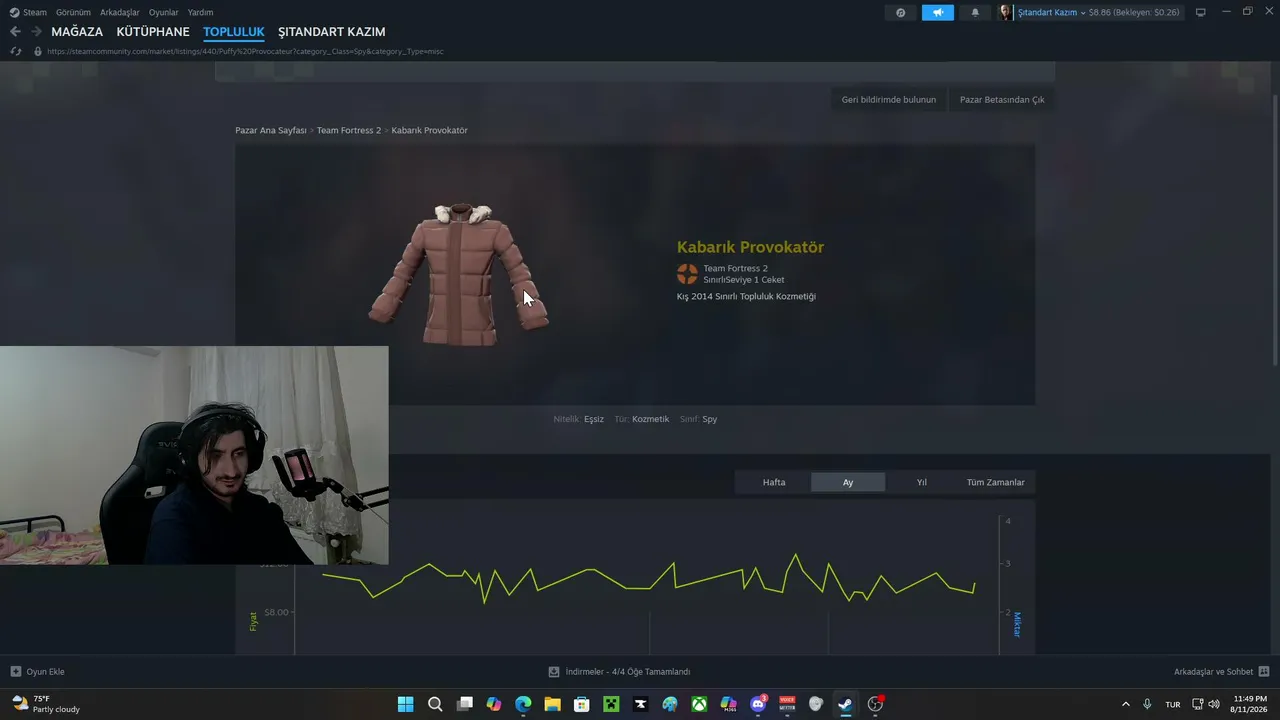
Task: Switch TUR keyboard language indicator
Action: [1173, 704]
